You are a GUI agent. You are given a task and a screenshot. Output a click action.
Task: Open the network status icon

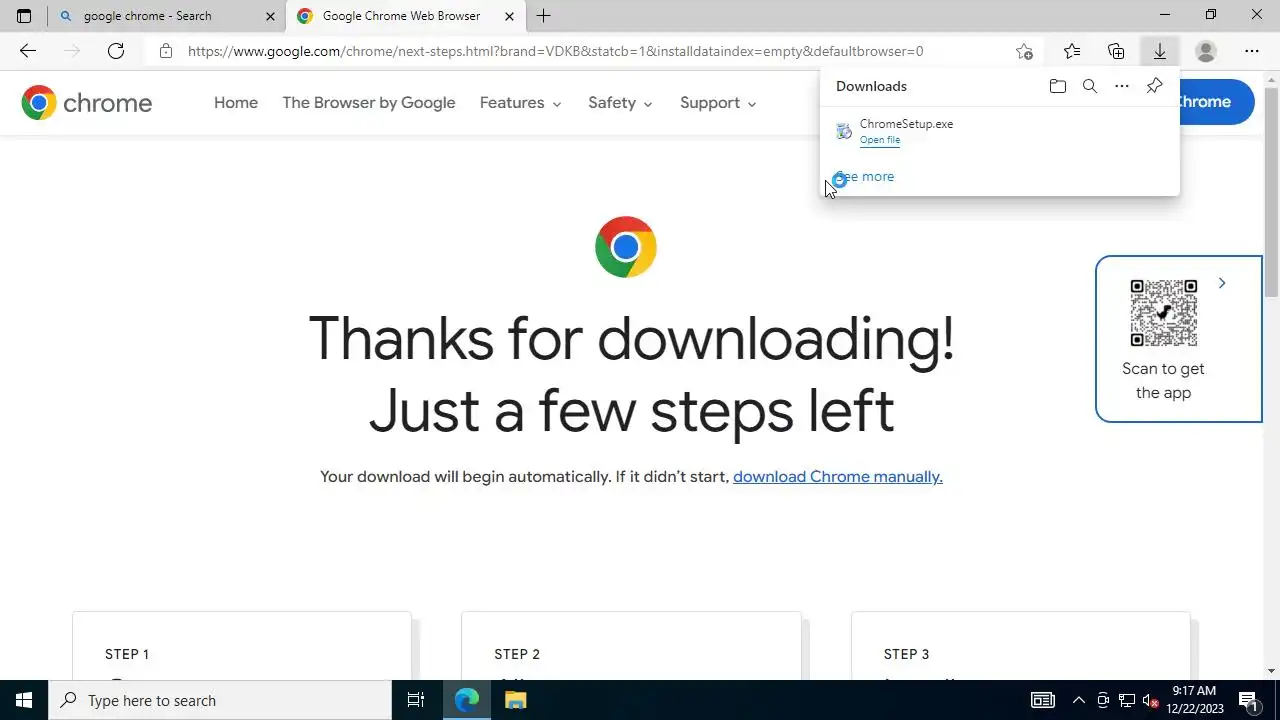pos(1127,700)
